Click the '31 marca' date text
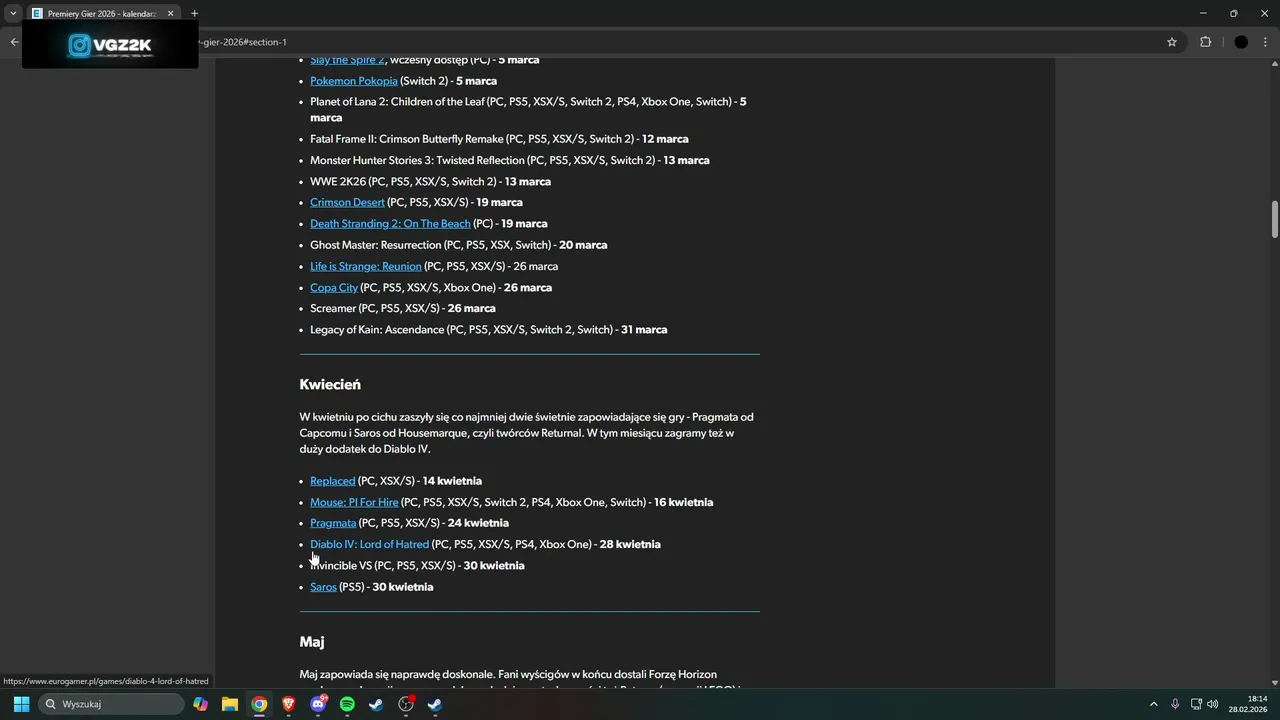The width and height of the screenshot is (1280, 720). [644, 330]
